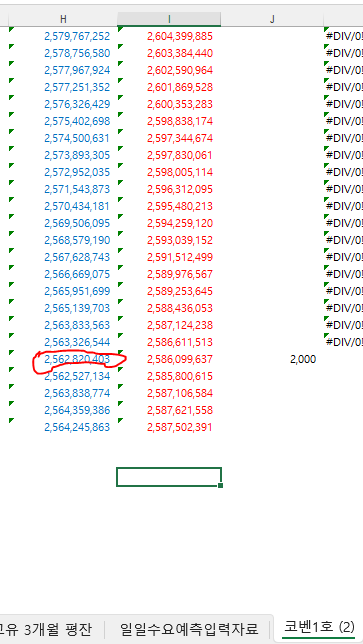Viewport: 363px width, 644px height.
Task: Click the last #DIV/0! error cell
Action: pos(344,342)
